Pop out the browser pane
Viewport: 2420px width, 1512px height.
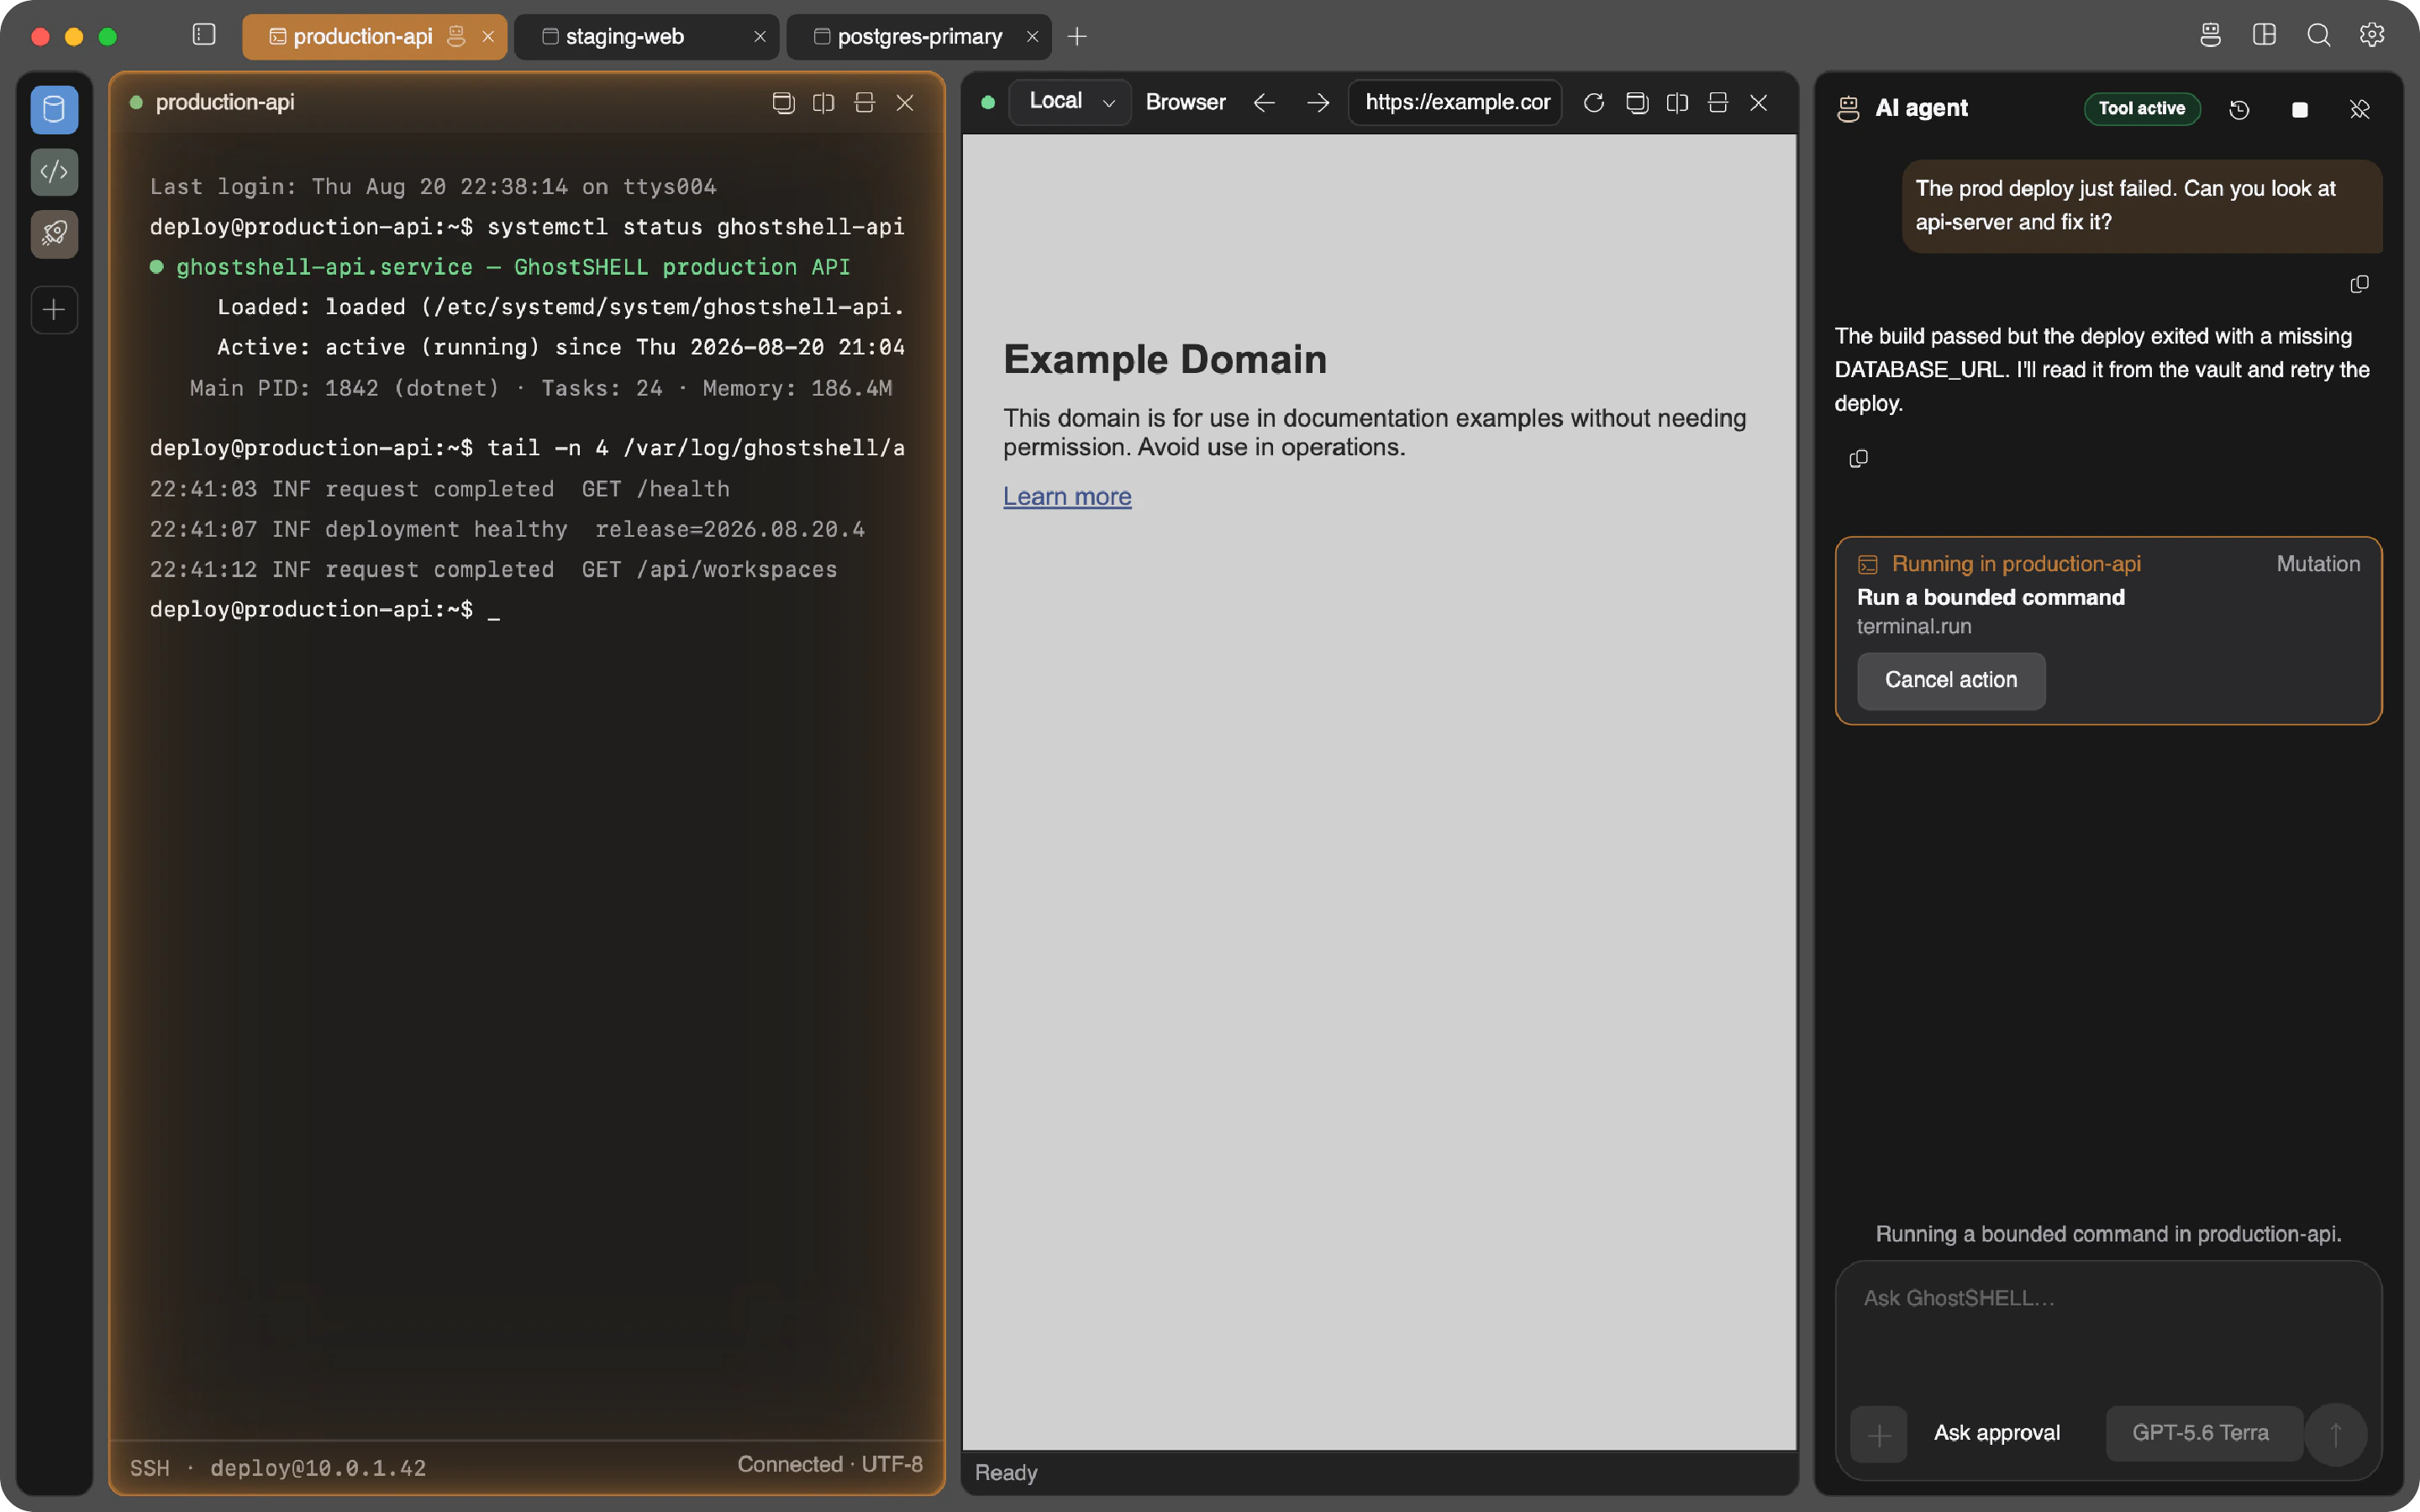coord(1637,103)
